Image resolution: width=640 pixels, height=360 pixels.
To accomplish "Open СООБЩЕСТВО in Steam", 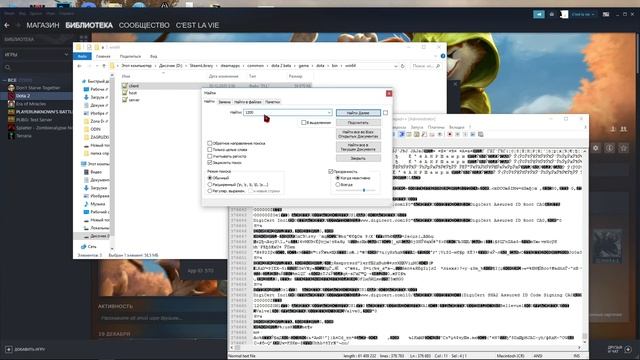I will point(144,25).
